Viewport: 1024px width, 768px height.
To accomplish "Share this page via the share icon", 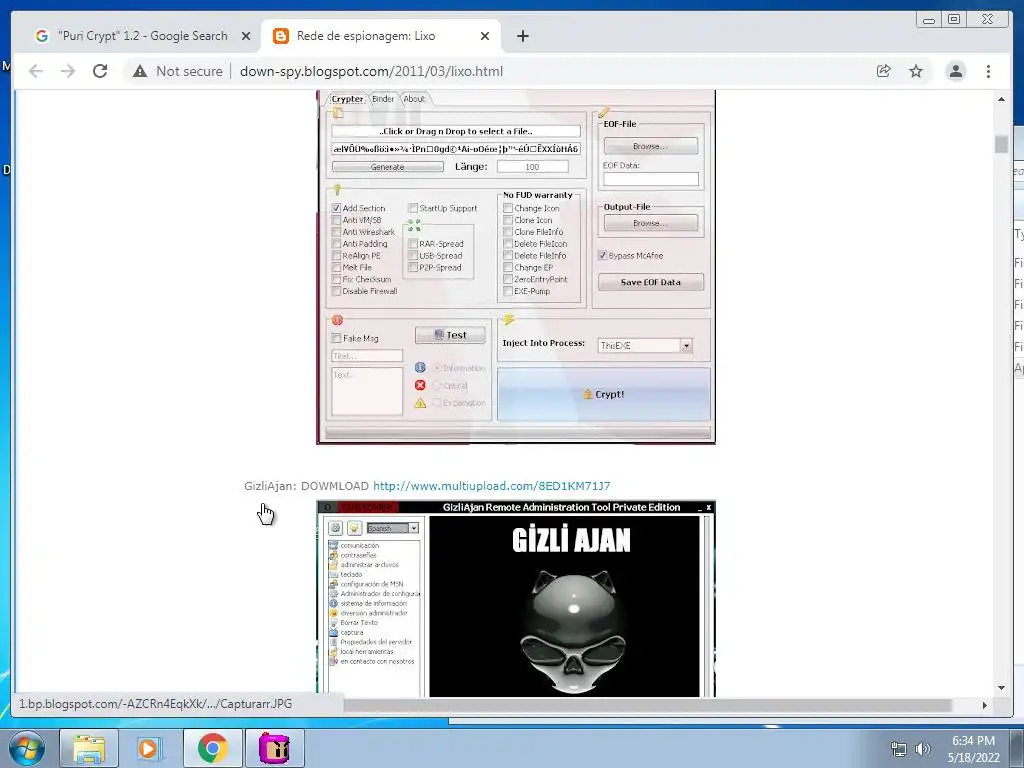I will 884,71.
